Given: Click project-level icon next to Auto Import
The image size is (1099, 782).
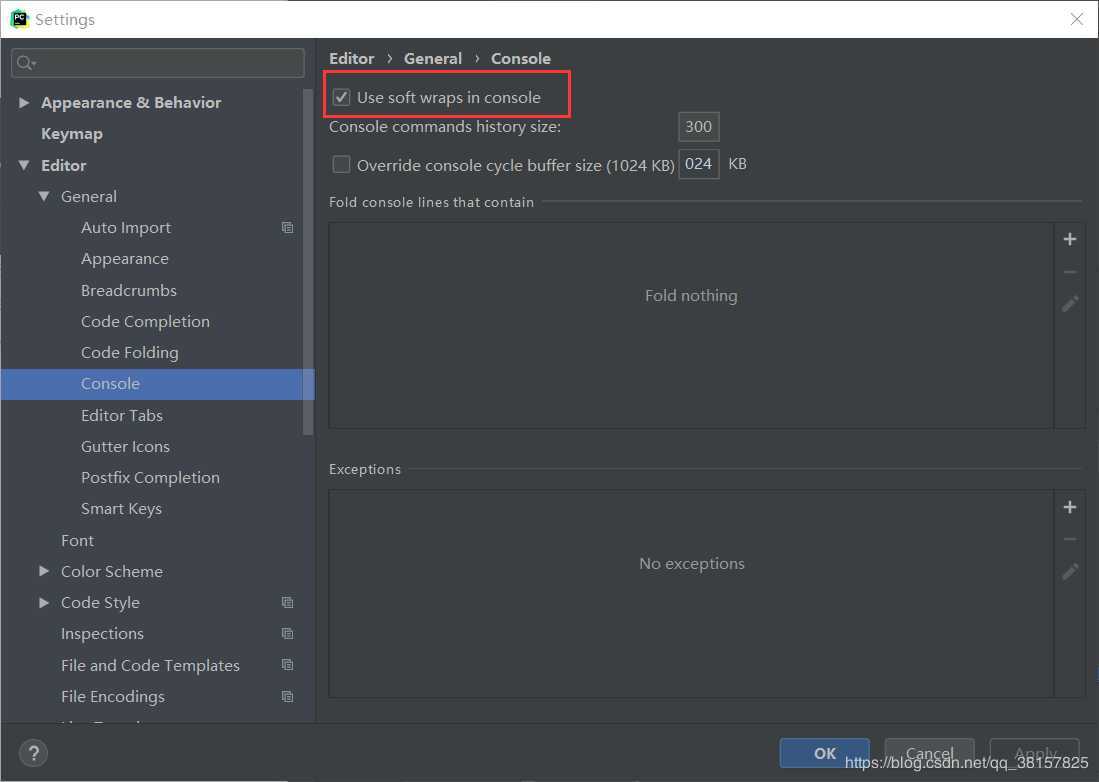Looking at the screenshot, I should tap(287, 228).
